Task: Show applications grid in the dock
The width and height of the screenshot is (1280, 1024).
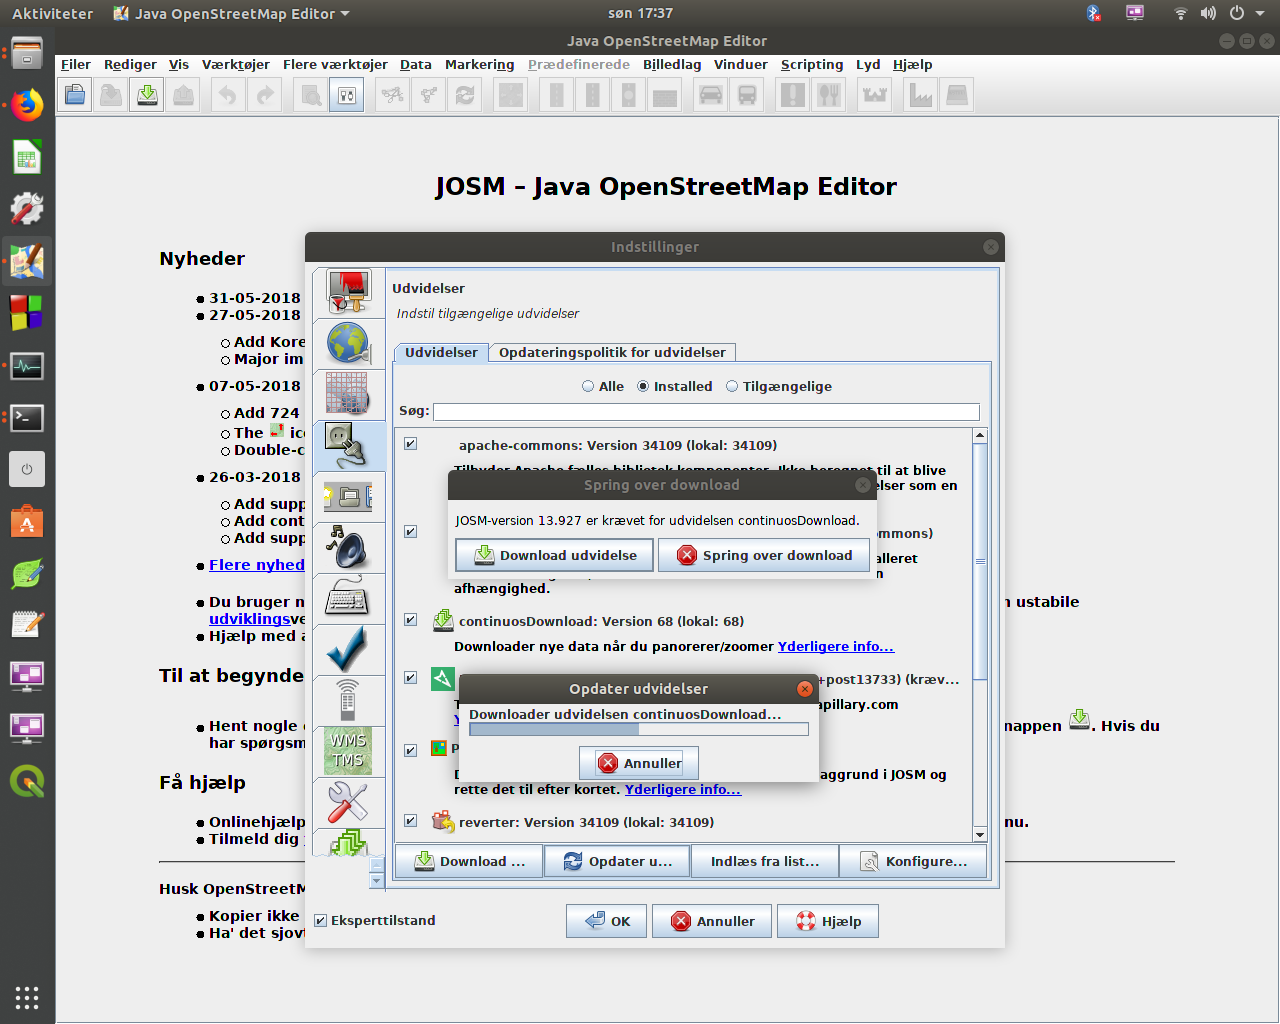Action: 27,997
